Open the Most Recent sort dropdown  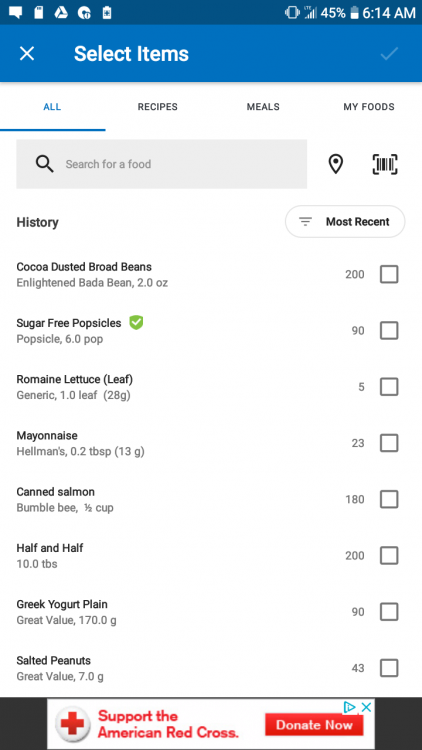pyautogui.click(x=345, y=221)
